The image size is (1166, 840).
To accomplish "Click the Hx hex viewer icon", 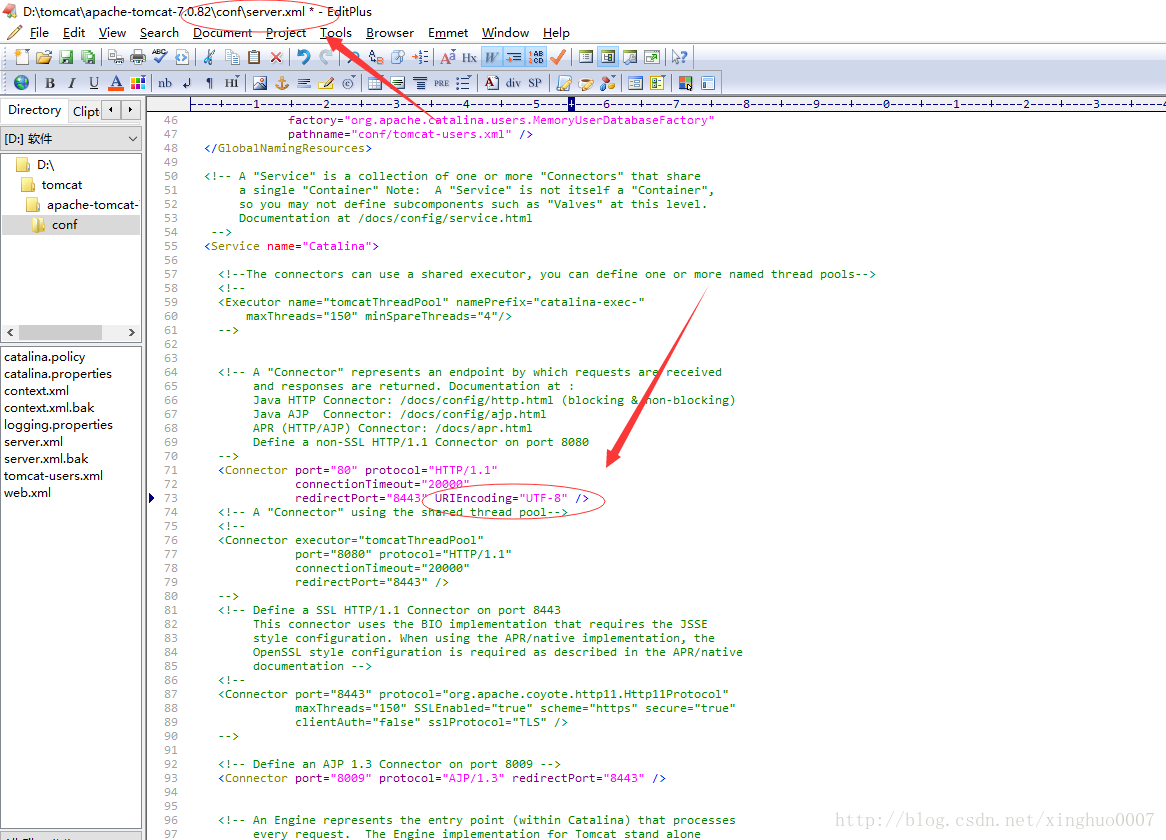I will (x=469, y=57).
